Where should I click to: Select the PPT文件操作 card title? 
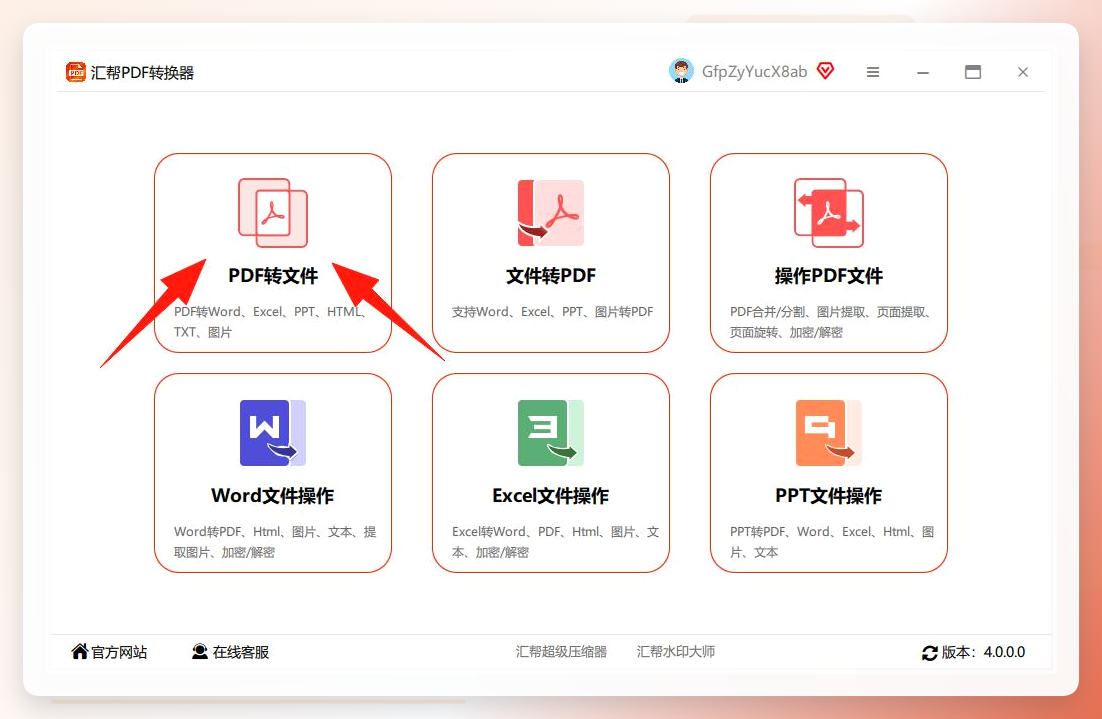coord(829,495)
